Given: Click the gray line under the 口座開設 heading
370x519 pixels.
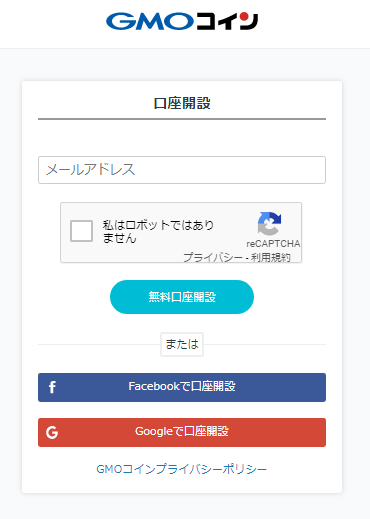Looking at the screenshot, I should coord(182,119).
